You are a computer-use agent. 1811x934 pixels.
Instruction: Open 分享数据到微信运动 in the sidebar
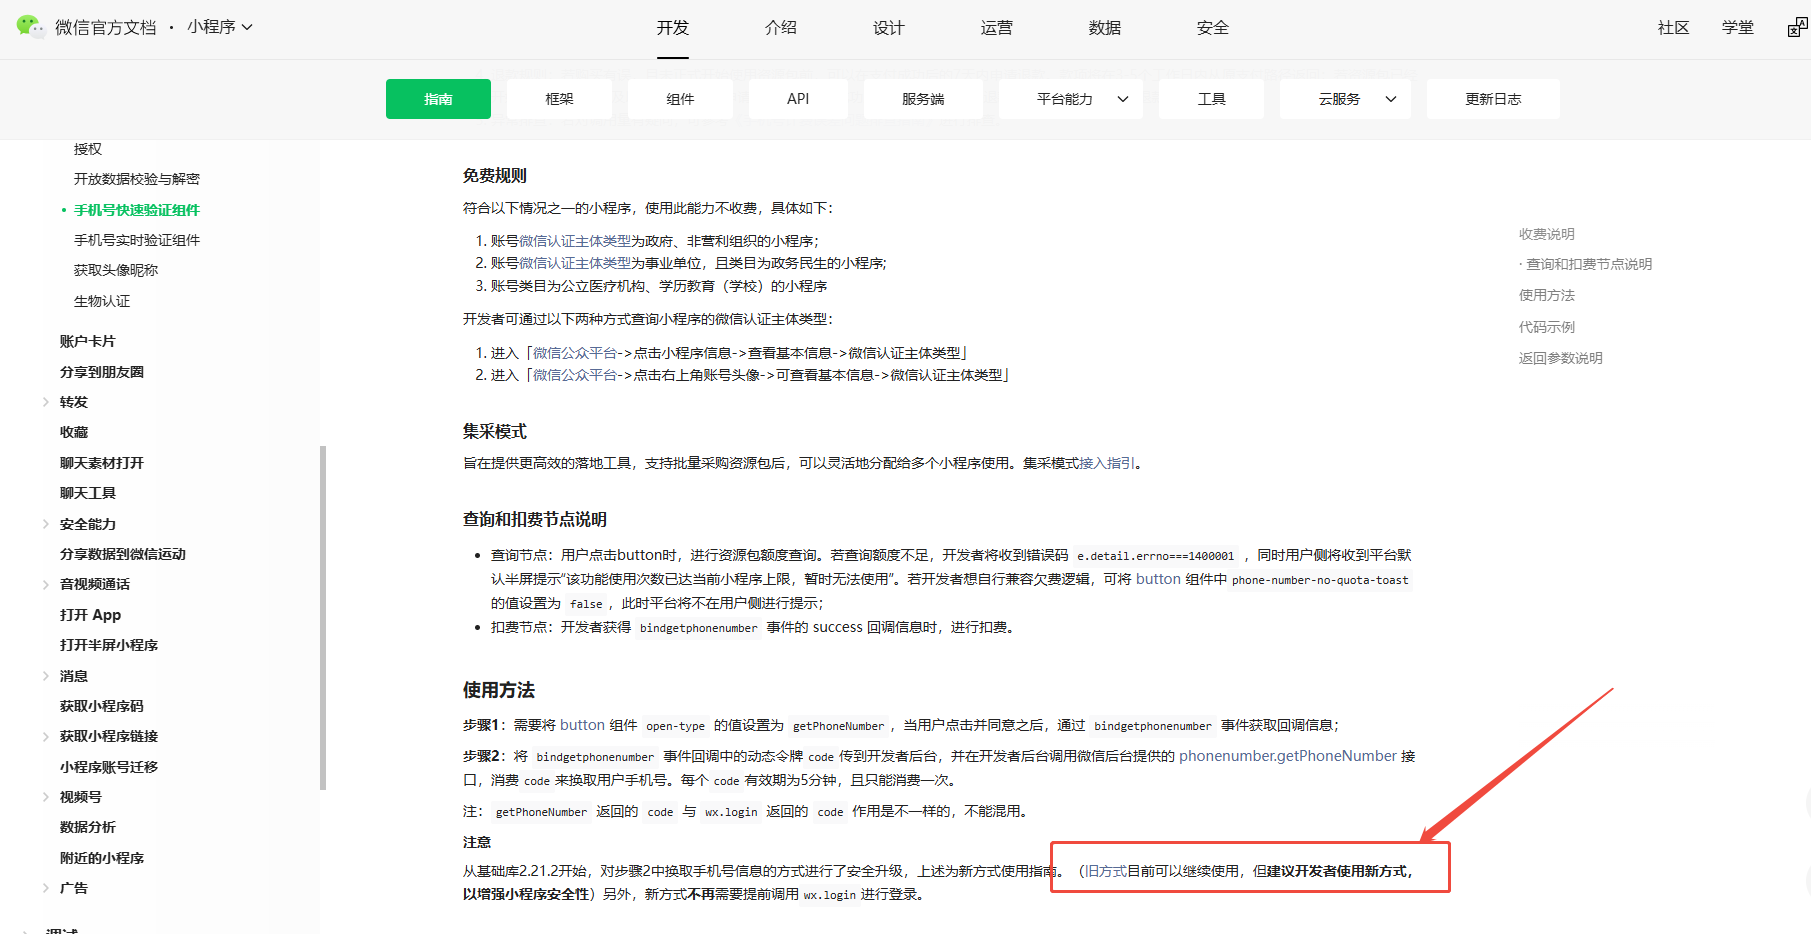click(123, 554)
